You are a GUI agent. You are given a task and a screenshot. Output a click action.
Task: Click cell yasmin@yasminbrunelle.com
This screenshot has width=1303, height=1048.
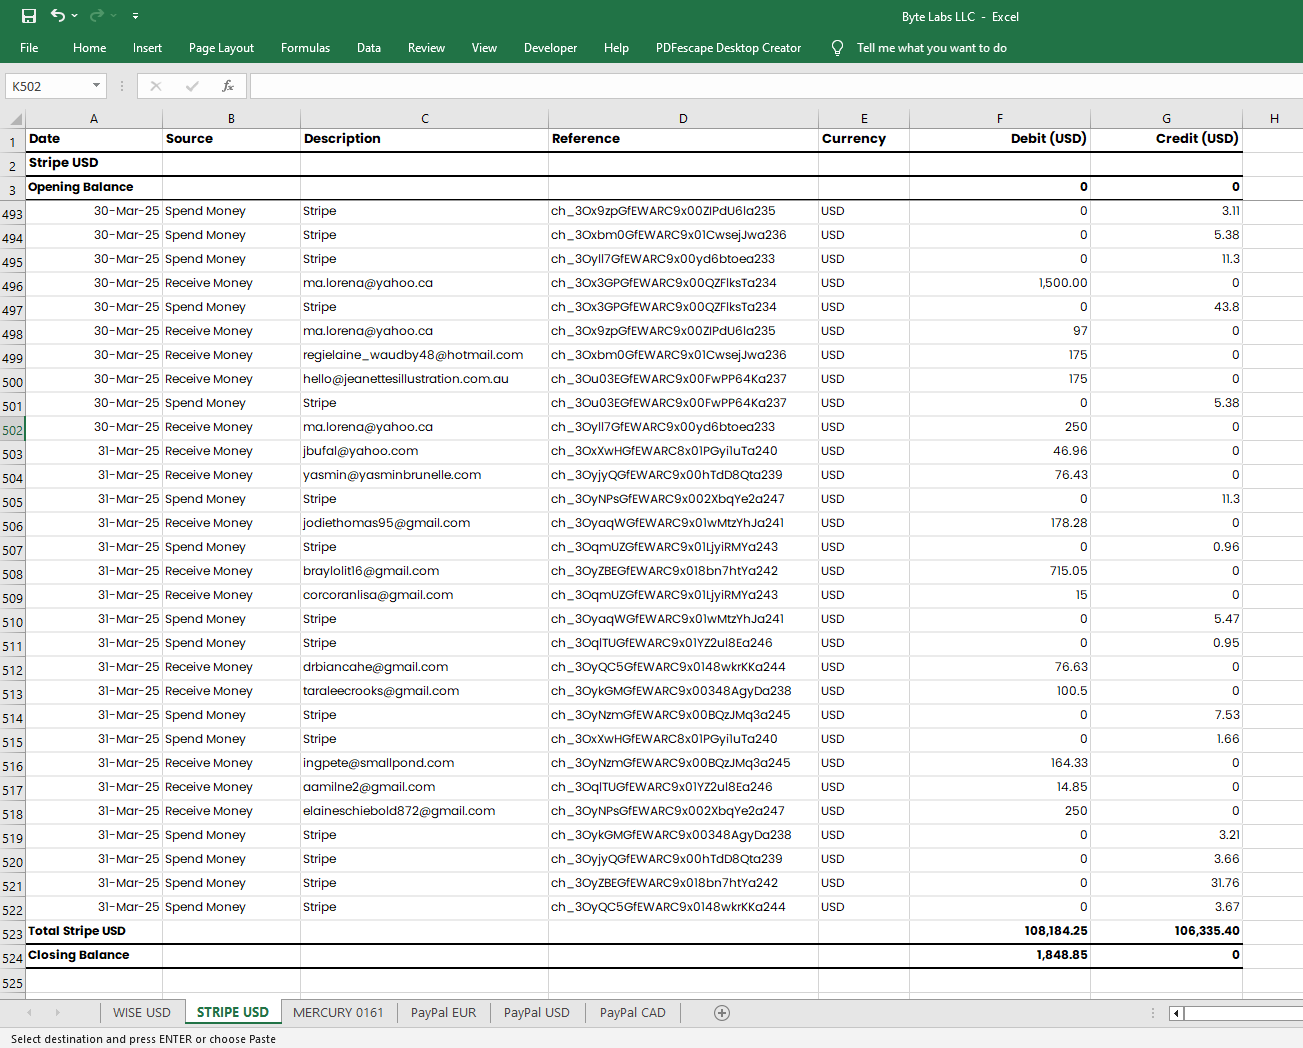click(x=424, y=475)
